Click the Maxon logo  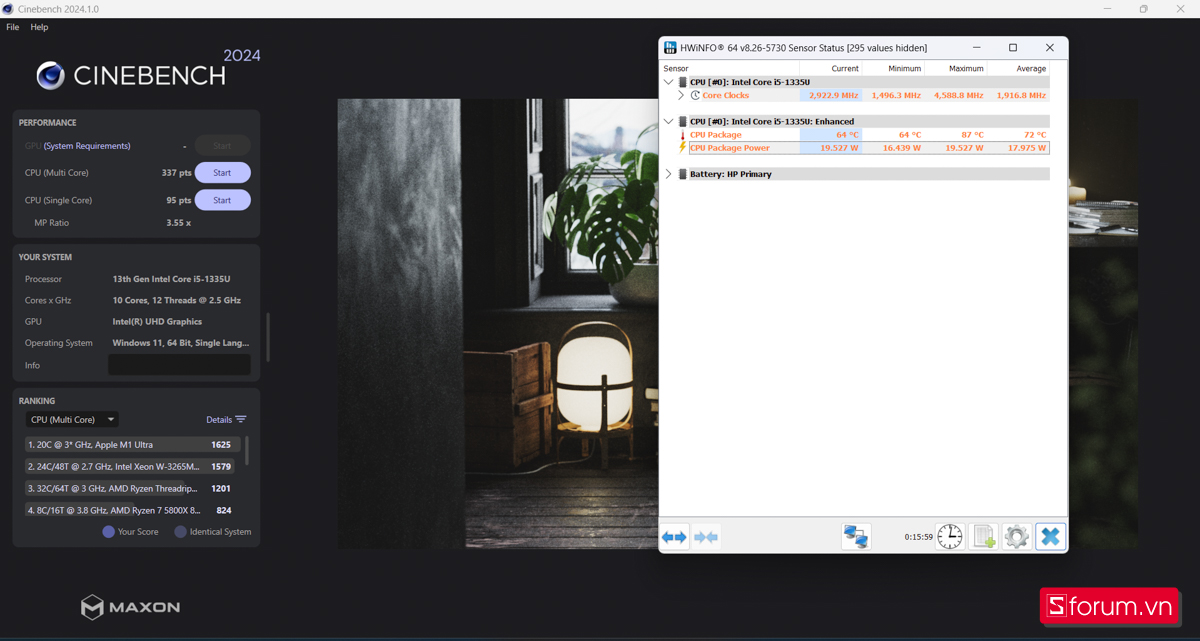[131, 607]
